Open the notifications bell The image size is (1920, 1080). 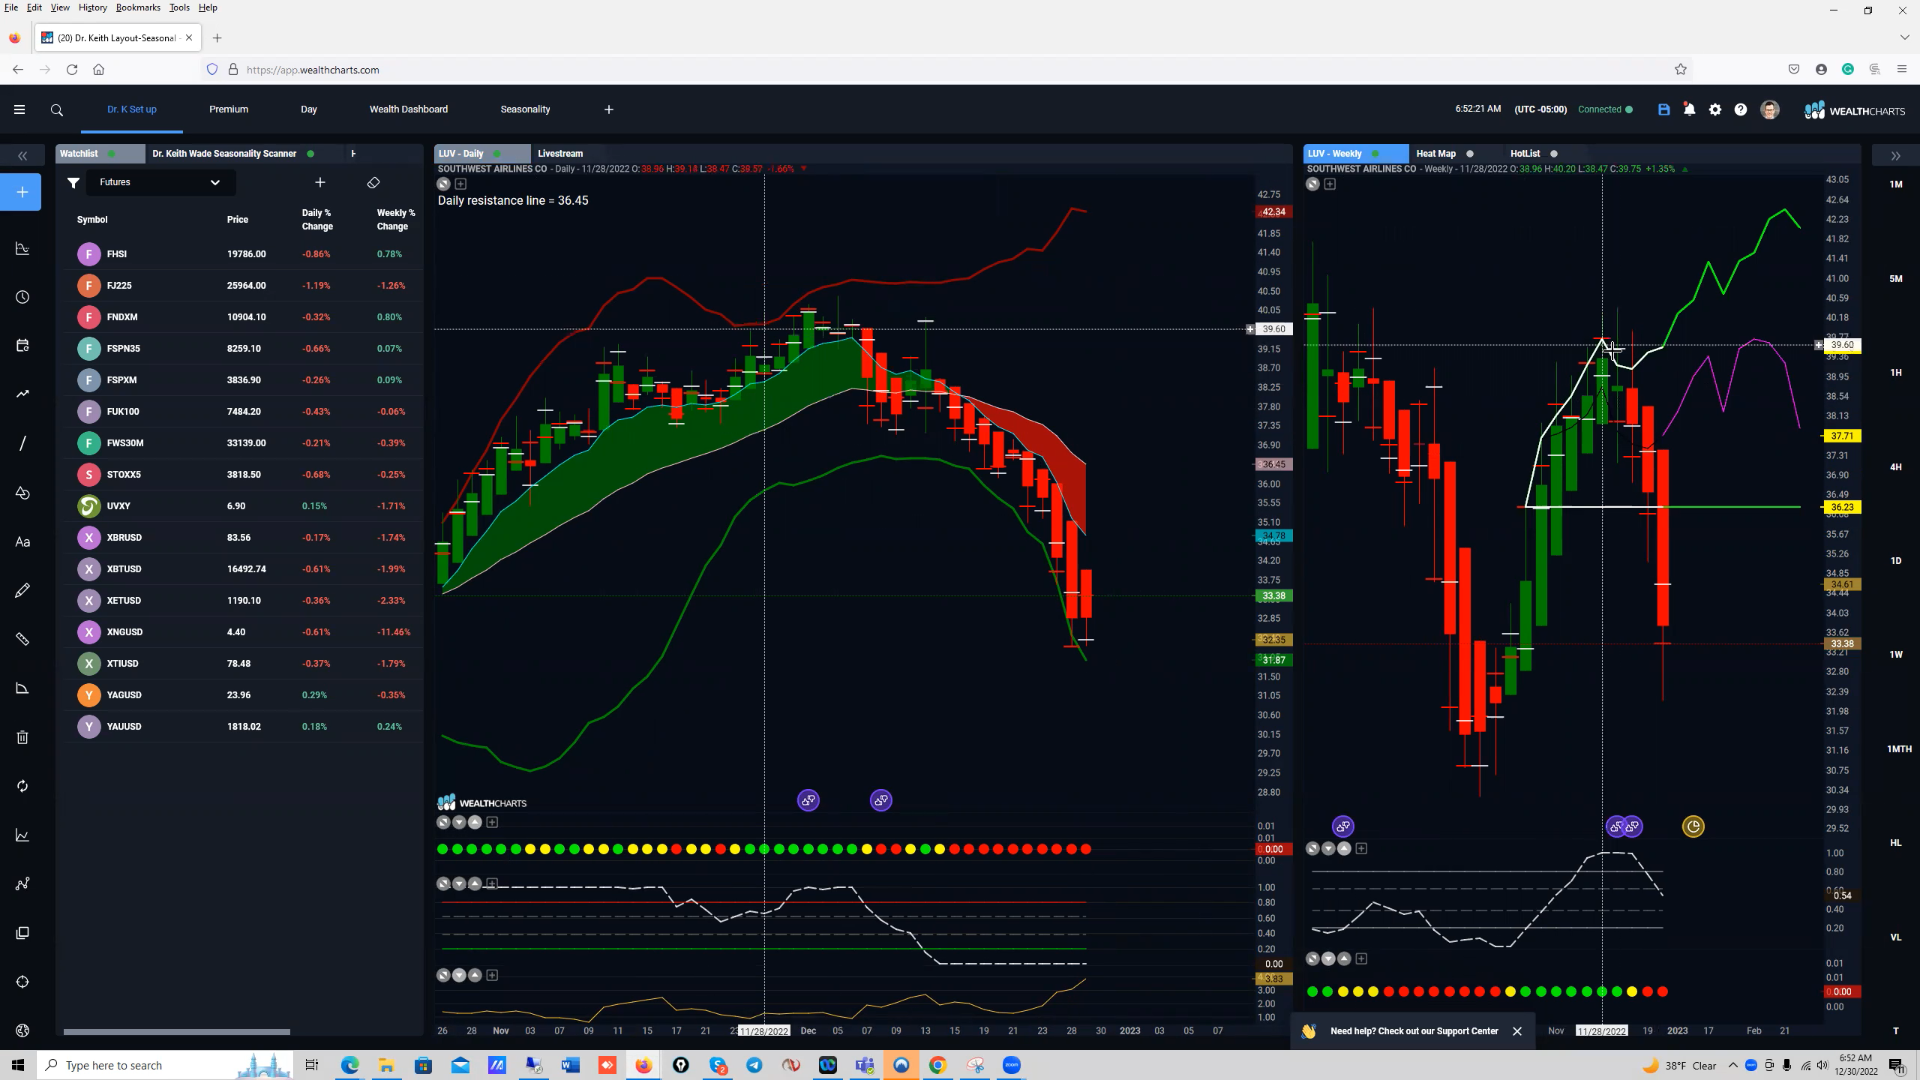point(1689,110)
